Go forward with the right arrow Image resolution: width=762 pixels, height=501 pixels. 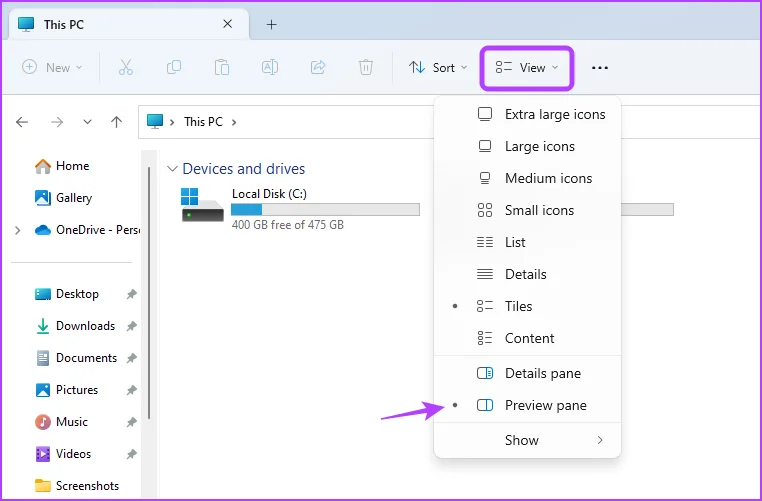pyautogui.click(x=57, y=122)
